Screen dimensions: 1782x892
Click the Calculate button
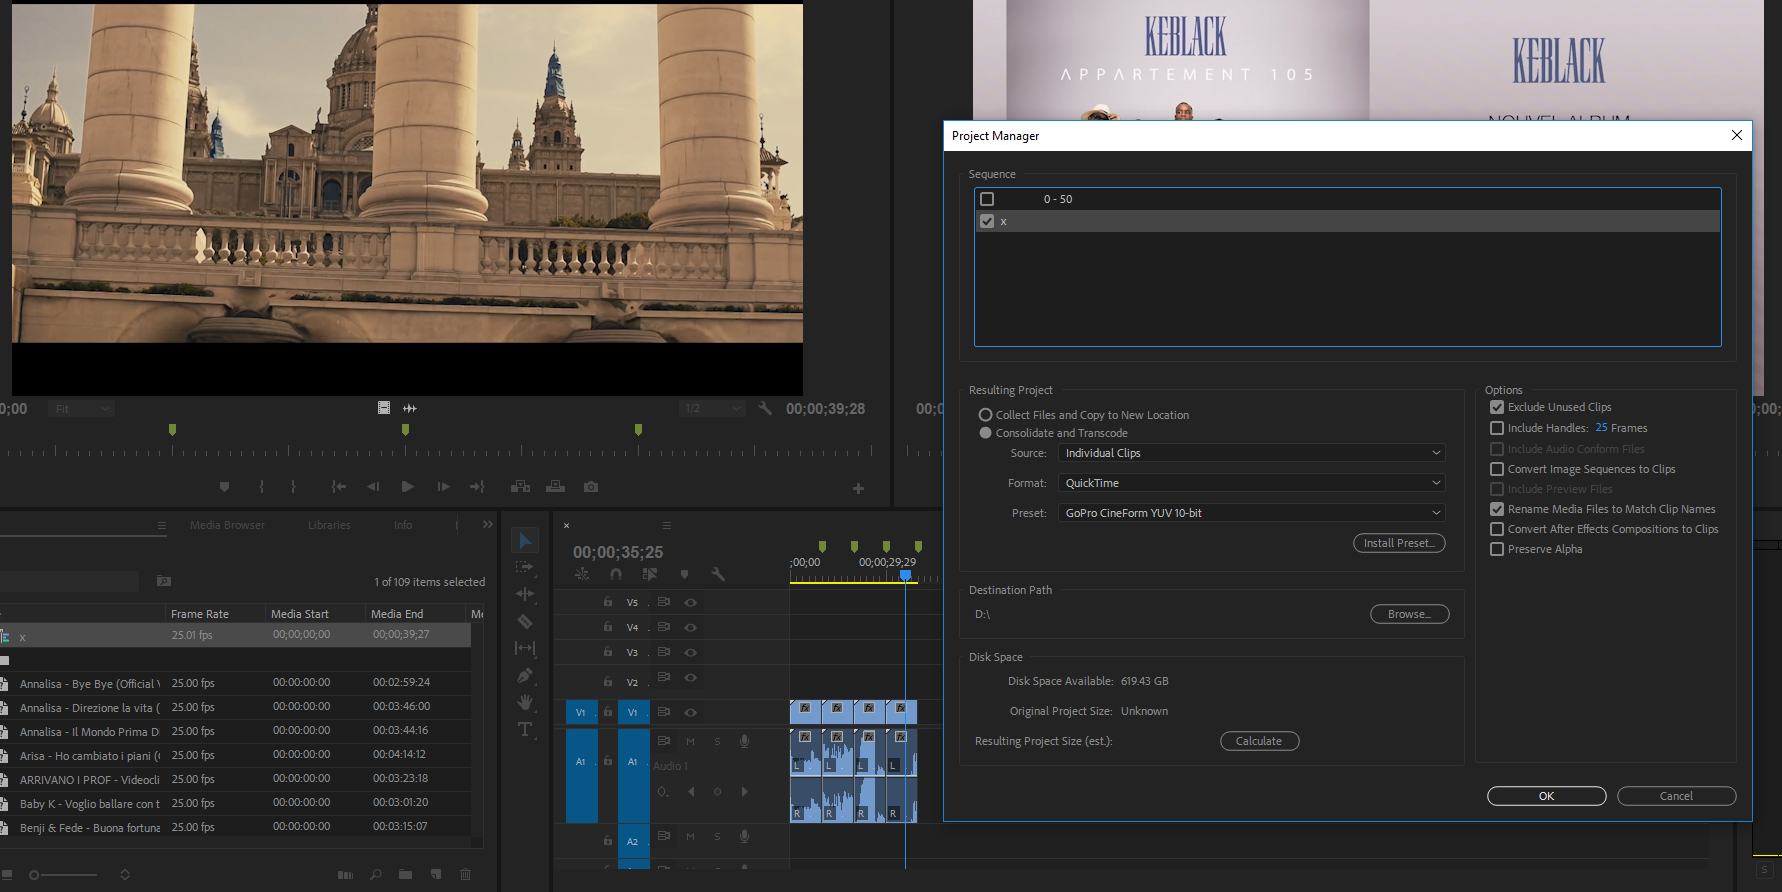(x=1259, y=741)
